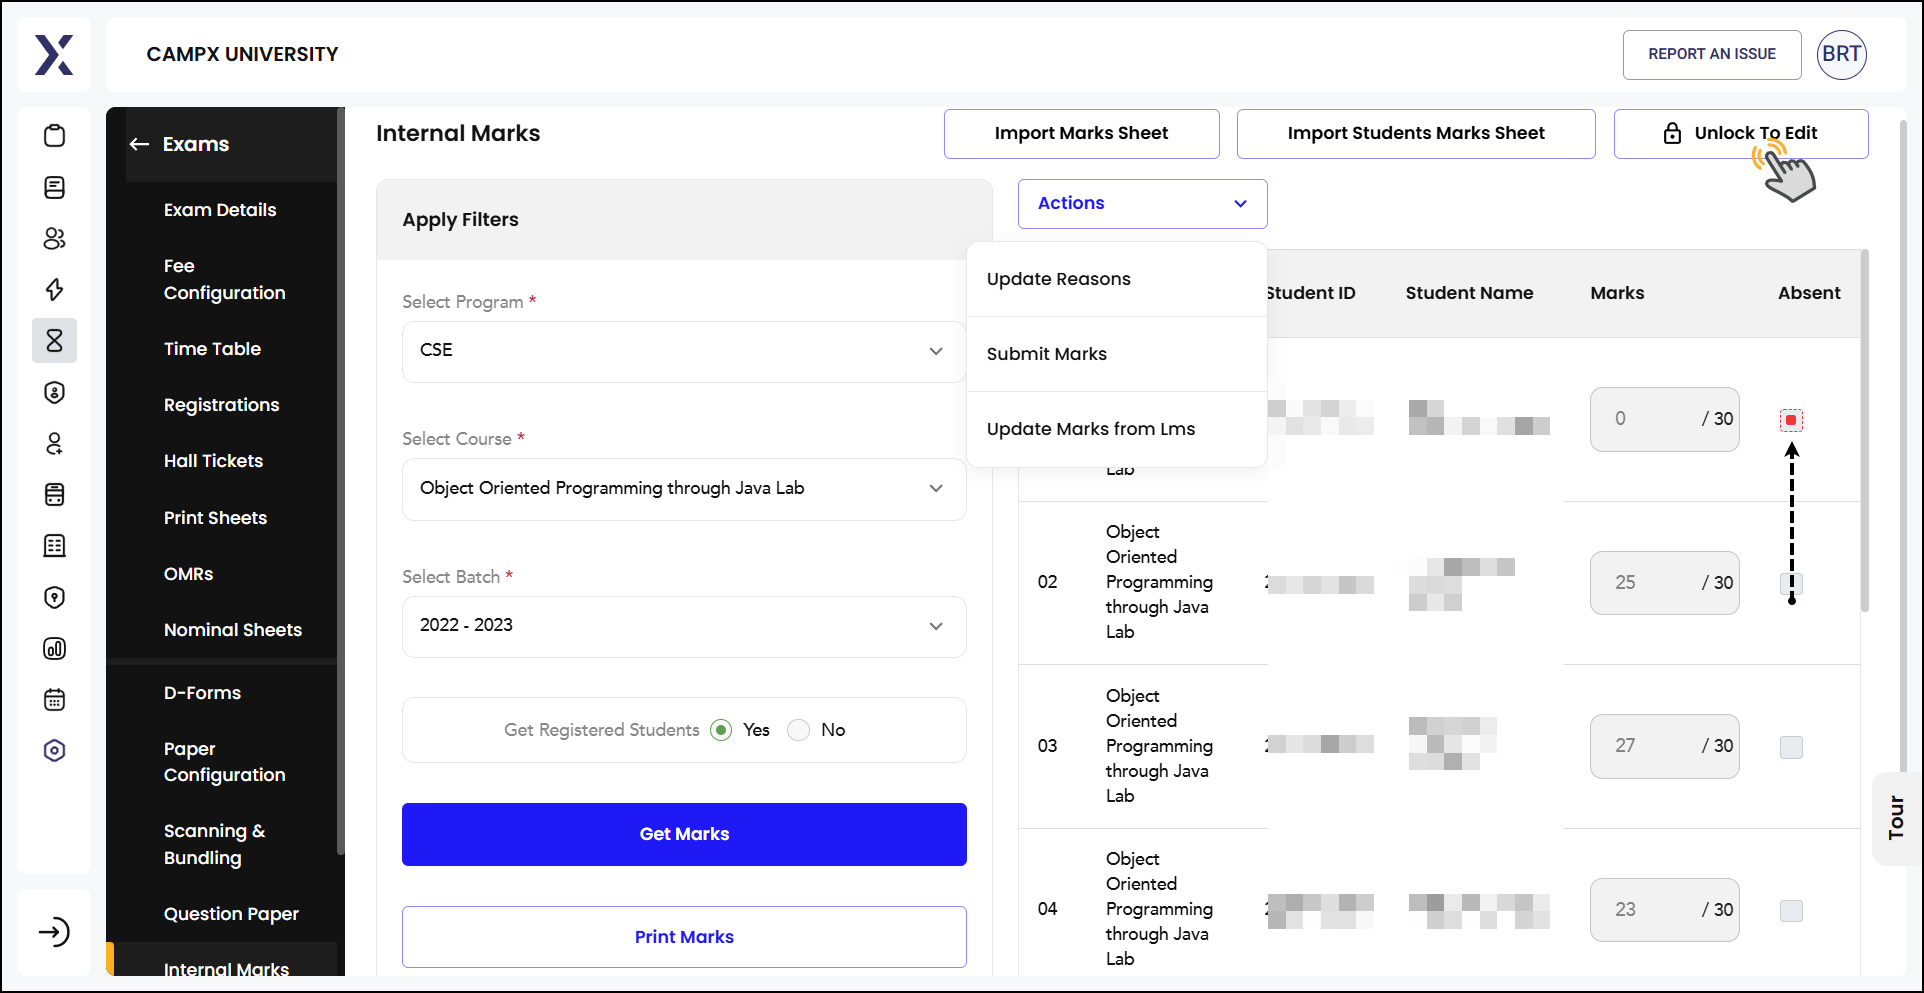
Task: Choose Update Marks from Lms
Action: (x=1117, y=429)
